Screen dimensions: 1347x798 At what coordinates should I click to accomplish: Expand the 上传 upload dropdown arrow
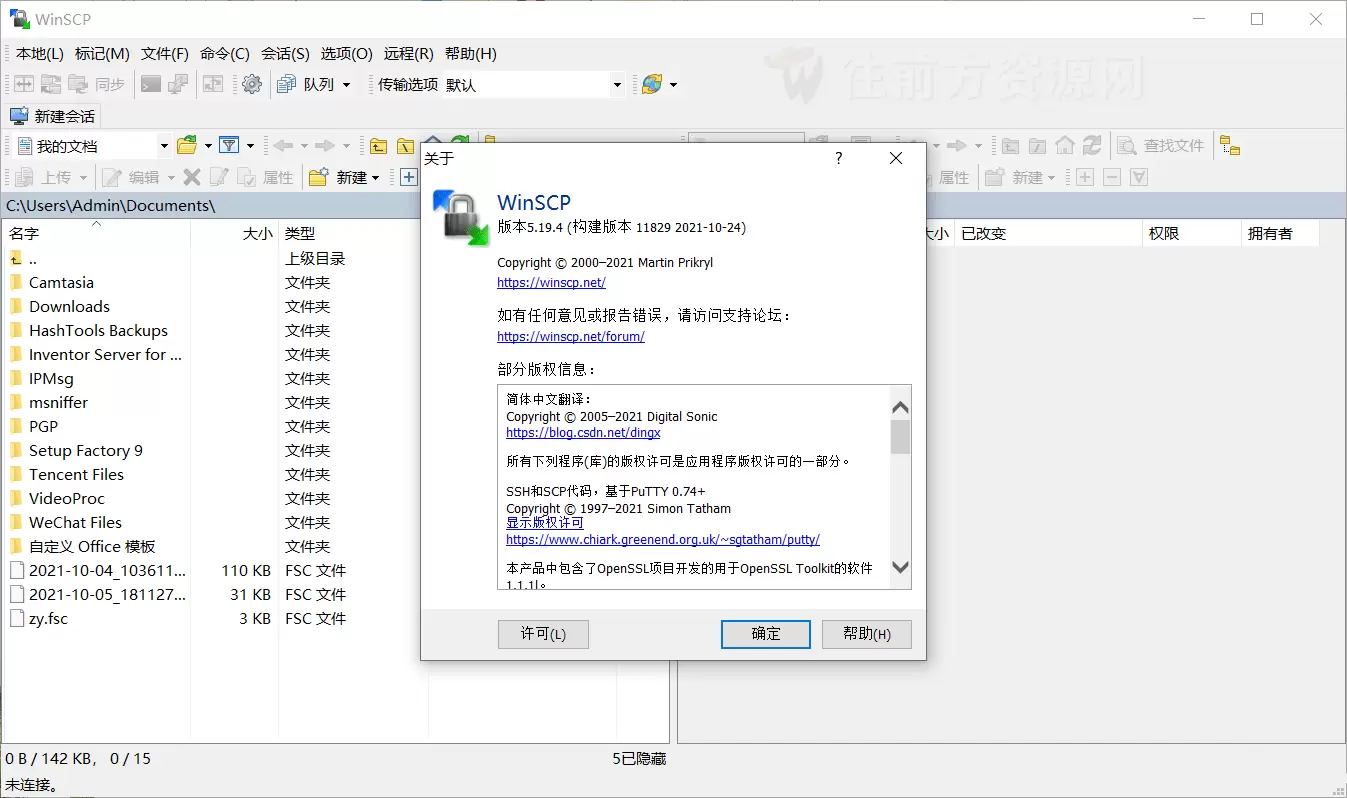click(83, 177)
